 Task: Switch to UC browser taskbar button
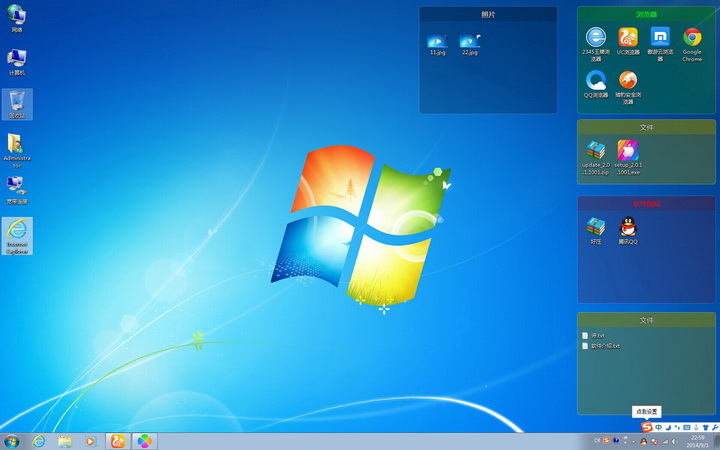click(118, 442)
